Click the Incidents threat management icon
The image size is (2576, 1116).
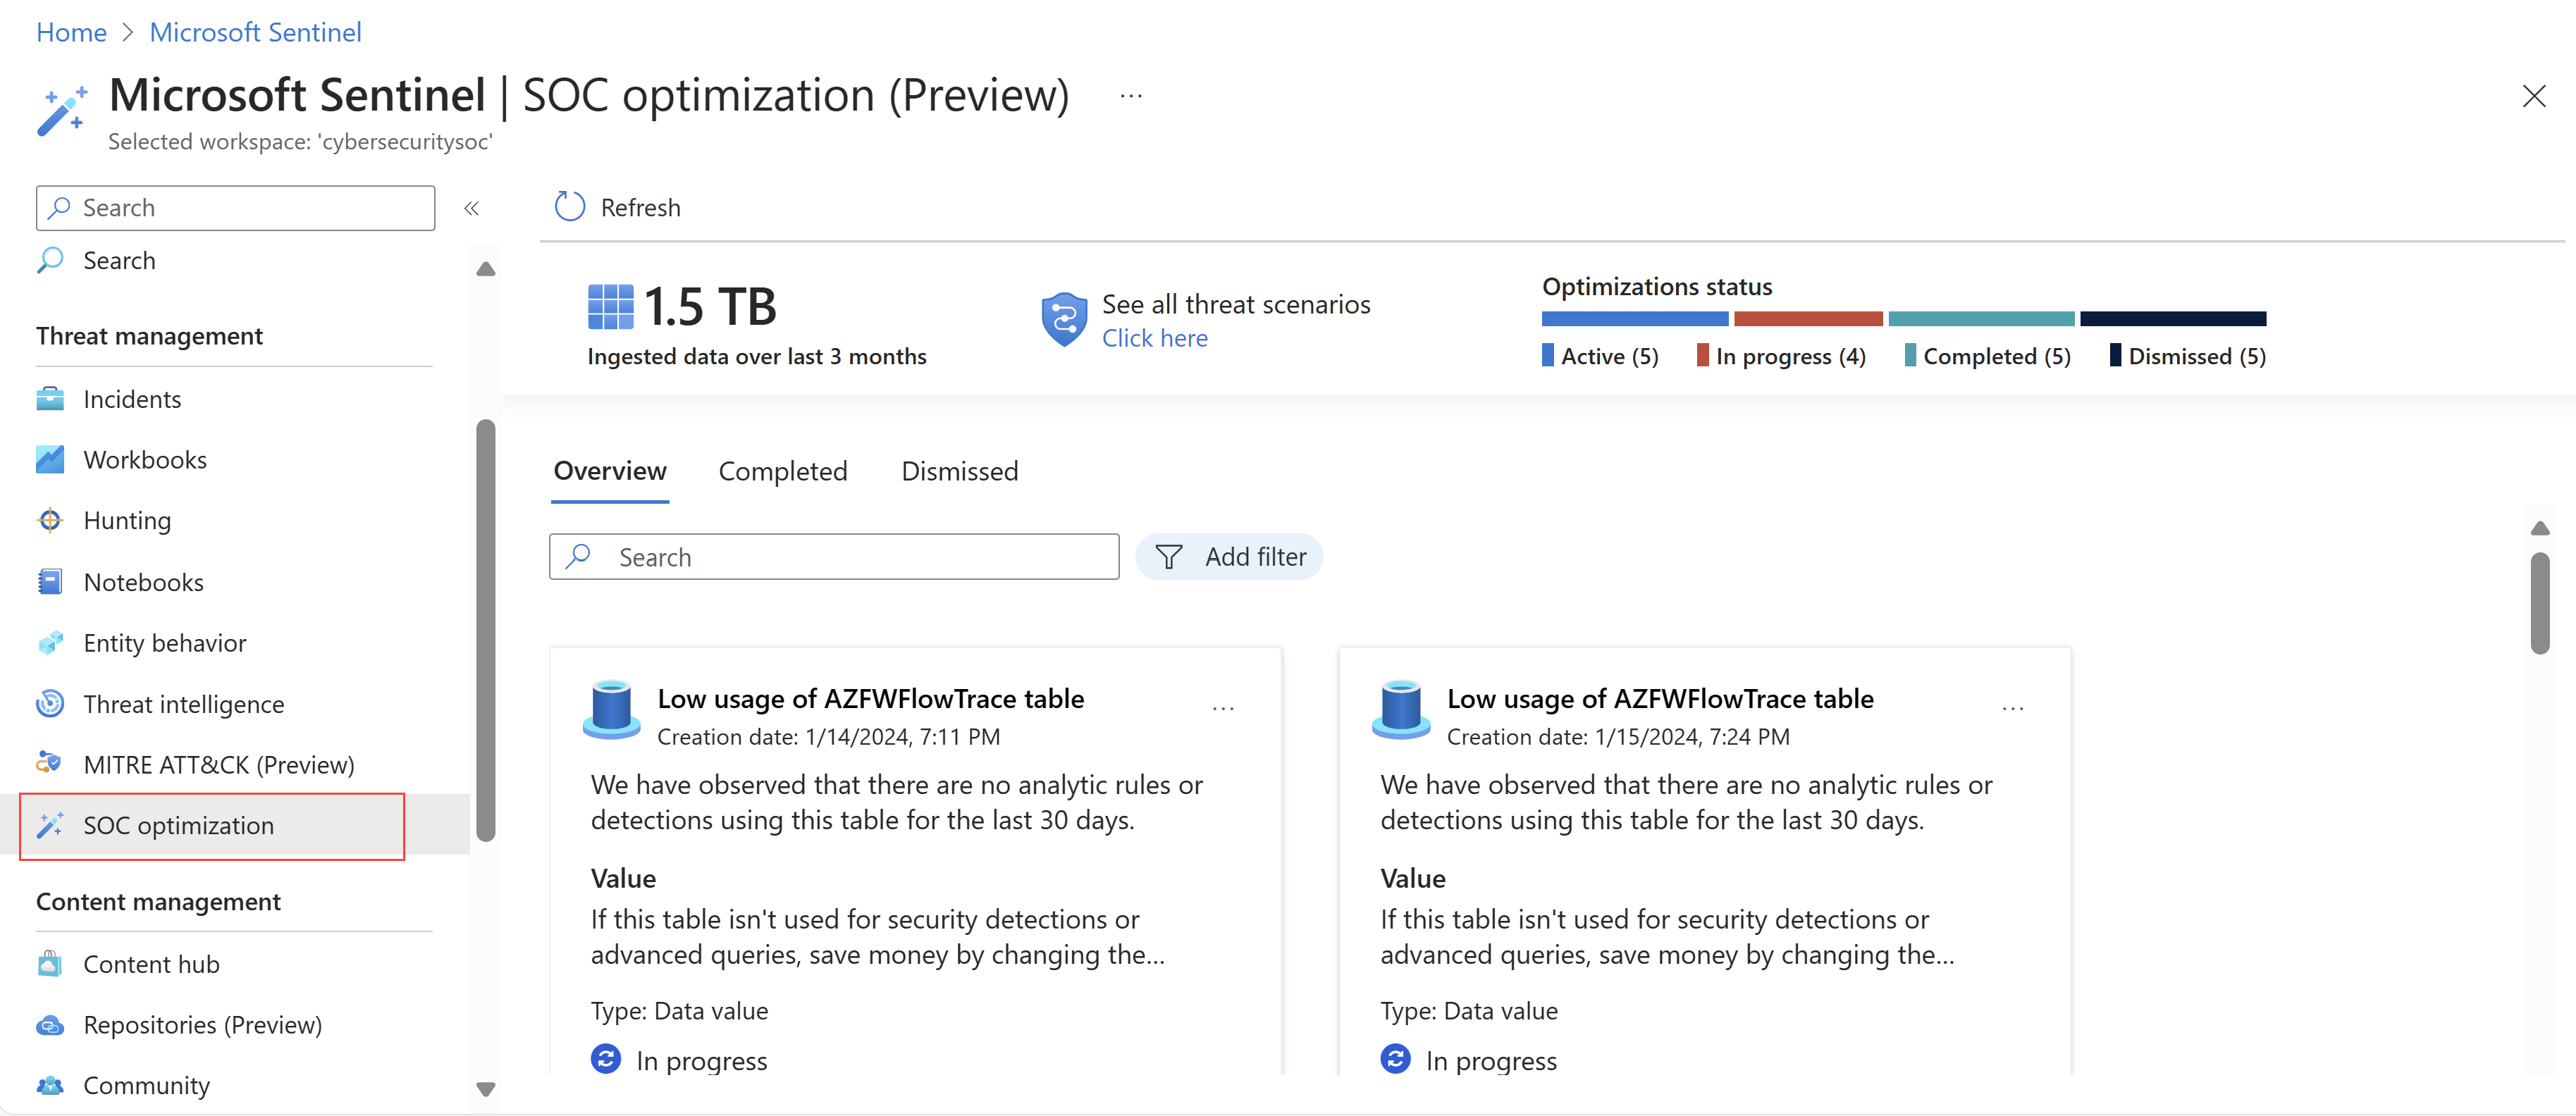coord(51,397)
